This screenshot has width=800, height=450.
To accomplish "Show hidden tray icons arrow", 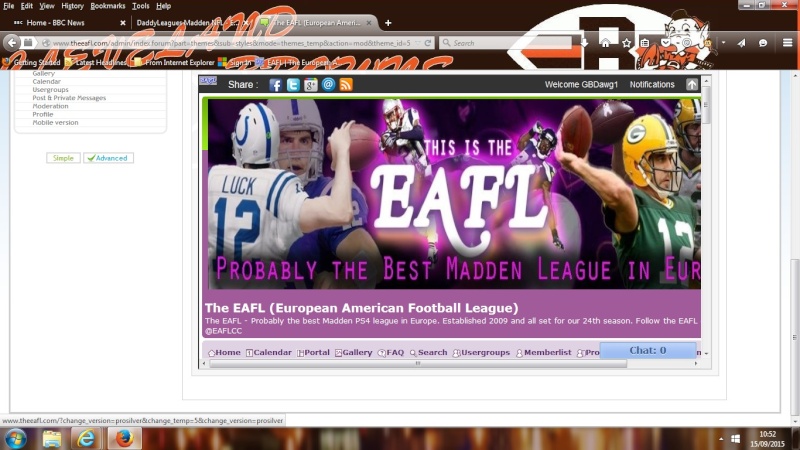I will click(x=721, y=439).
